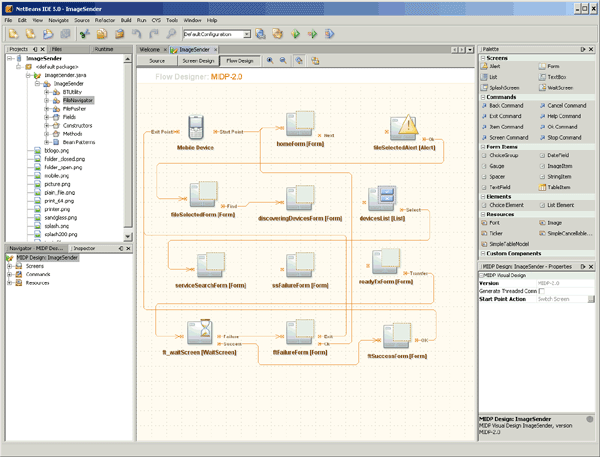This screenshot has height=457, width=600.
Task: Collapse the ImageSender project tree node
Action: (x=11, y=58)
